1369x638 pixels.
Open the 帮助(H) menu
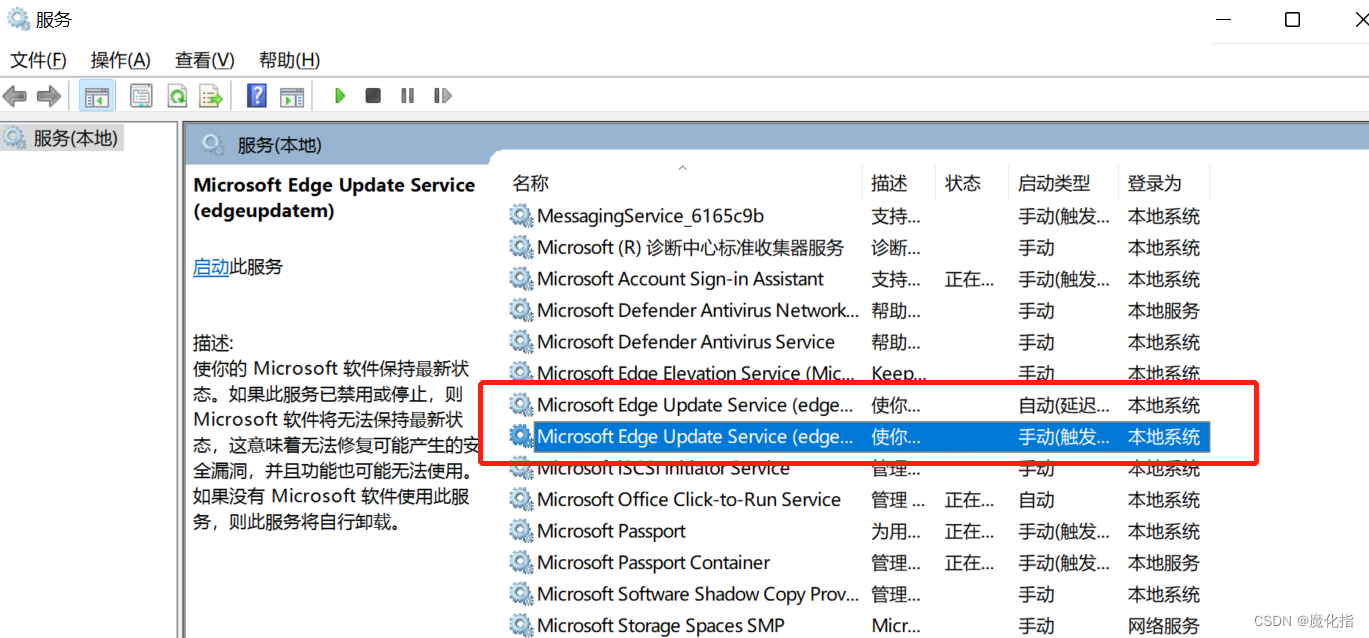point(289,60)
